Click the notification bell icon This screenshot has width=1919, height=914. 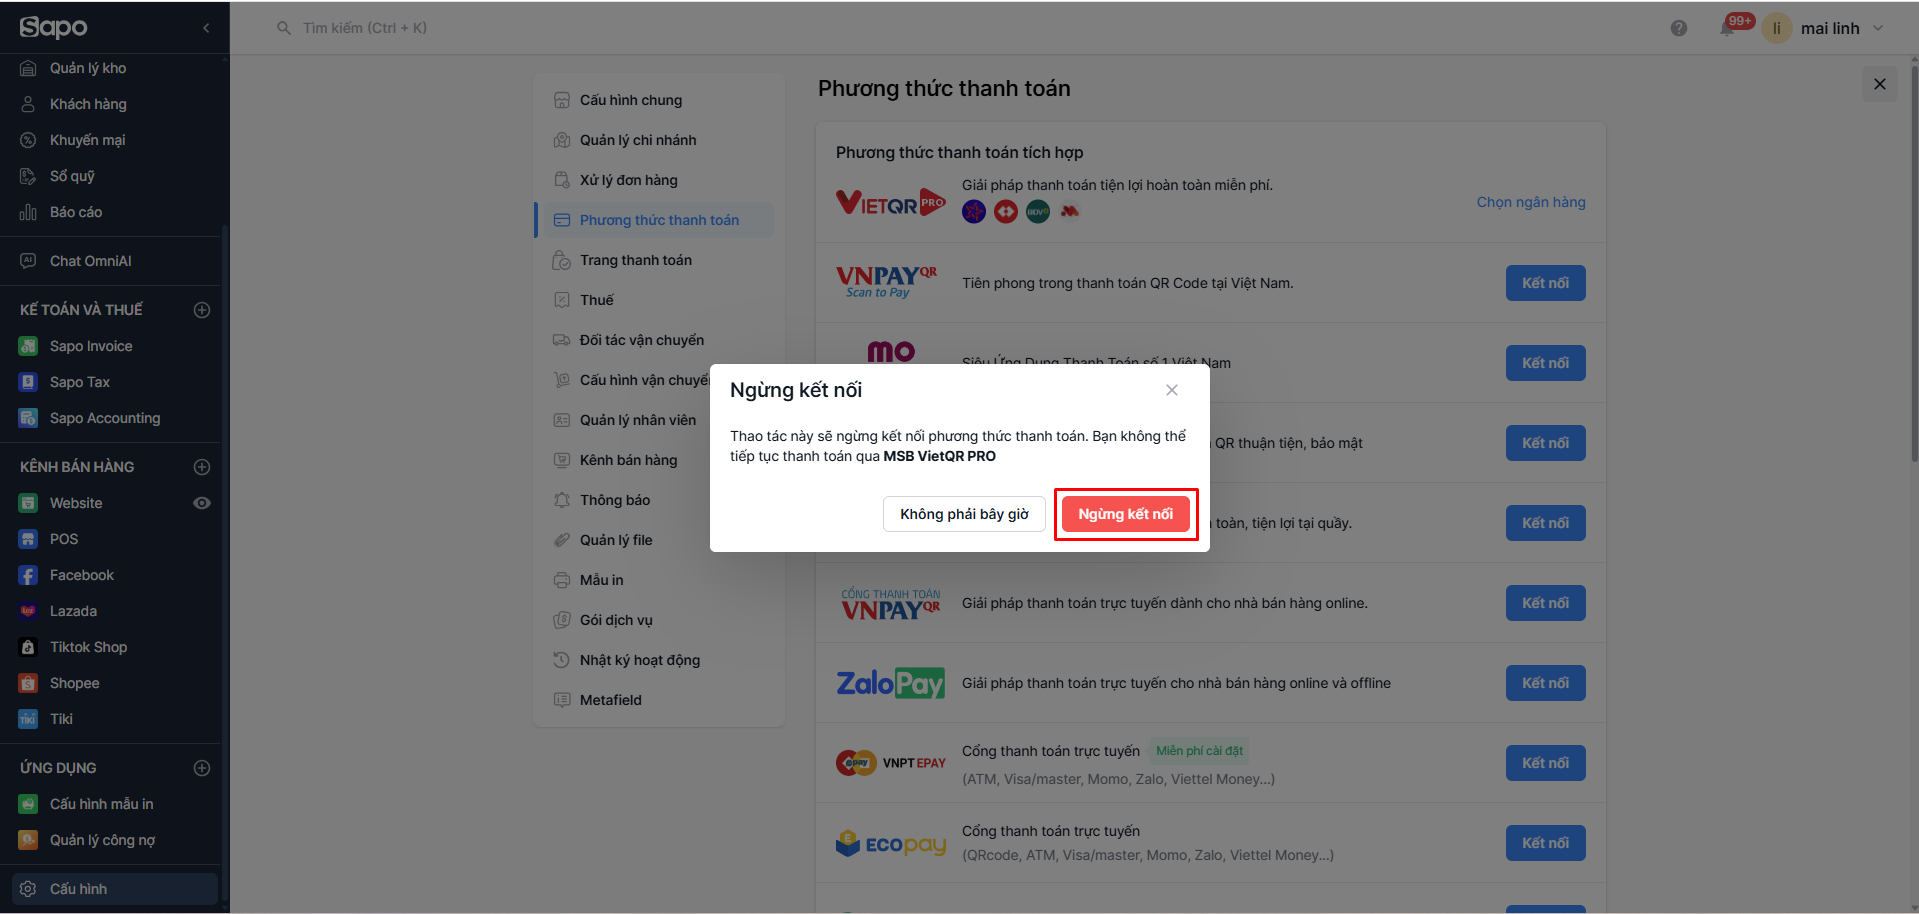[x=1727, y=28]
